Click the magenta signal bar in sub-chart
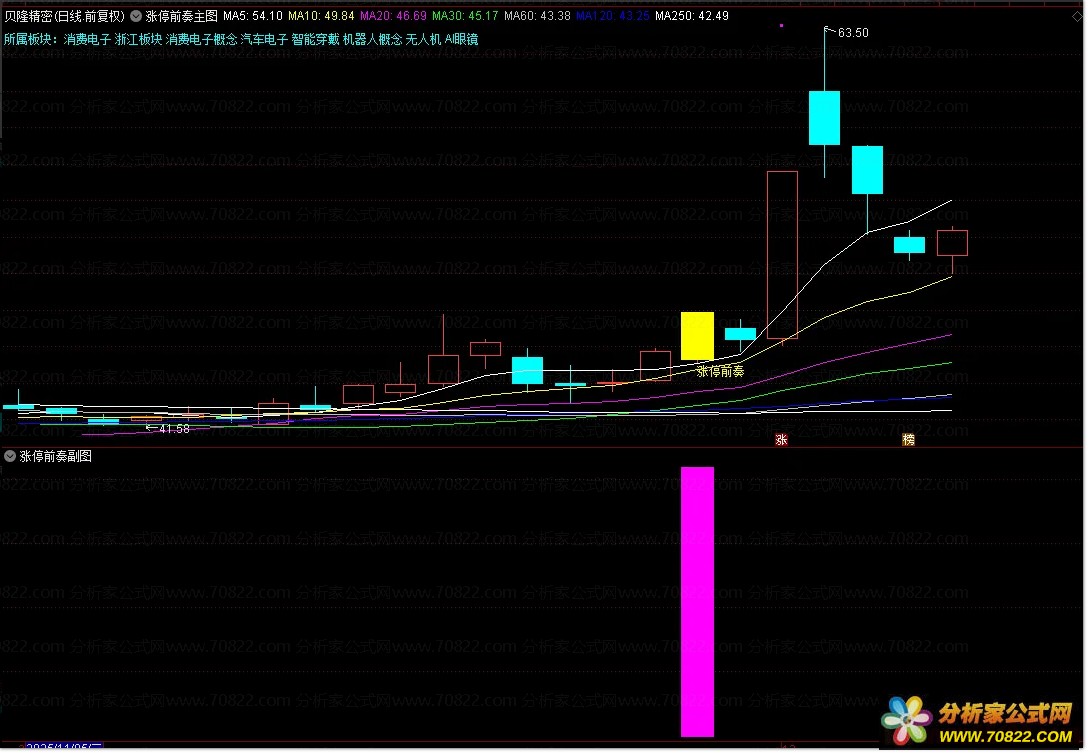Image resolution: width=1089 pixels, height=753 pixels. click(697, 602)
